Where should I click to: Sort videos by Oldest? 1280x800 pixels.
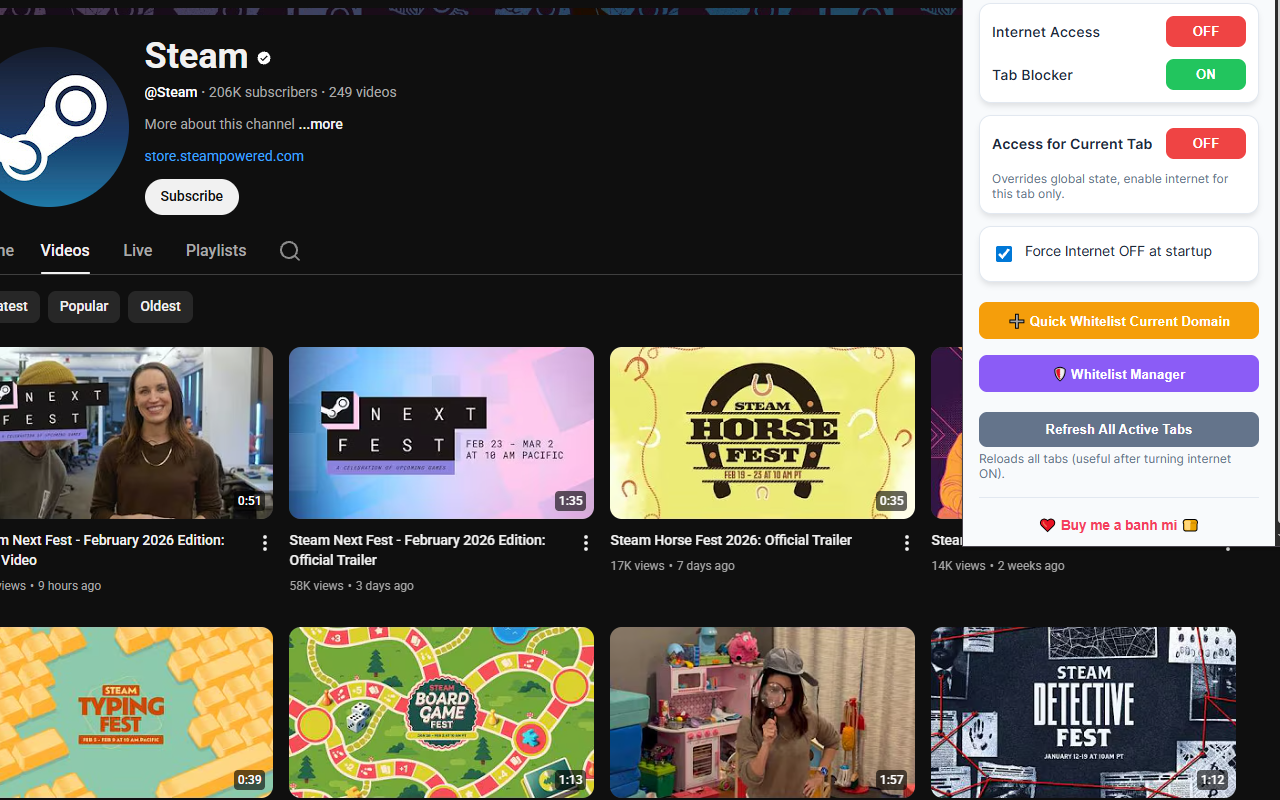pos(160,307)
